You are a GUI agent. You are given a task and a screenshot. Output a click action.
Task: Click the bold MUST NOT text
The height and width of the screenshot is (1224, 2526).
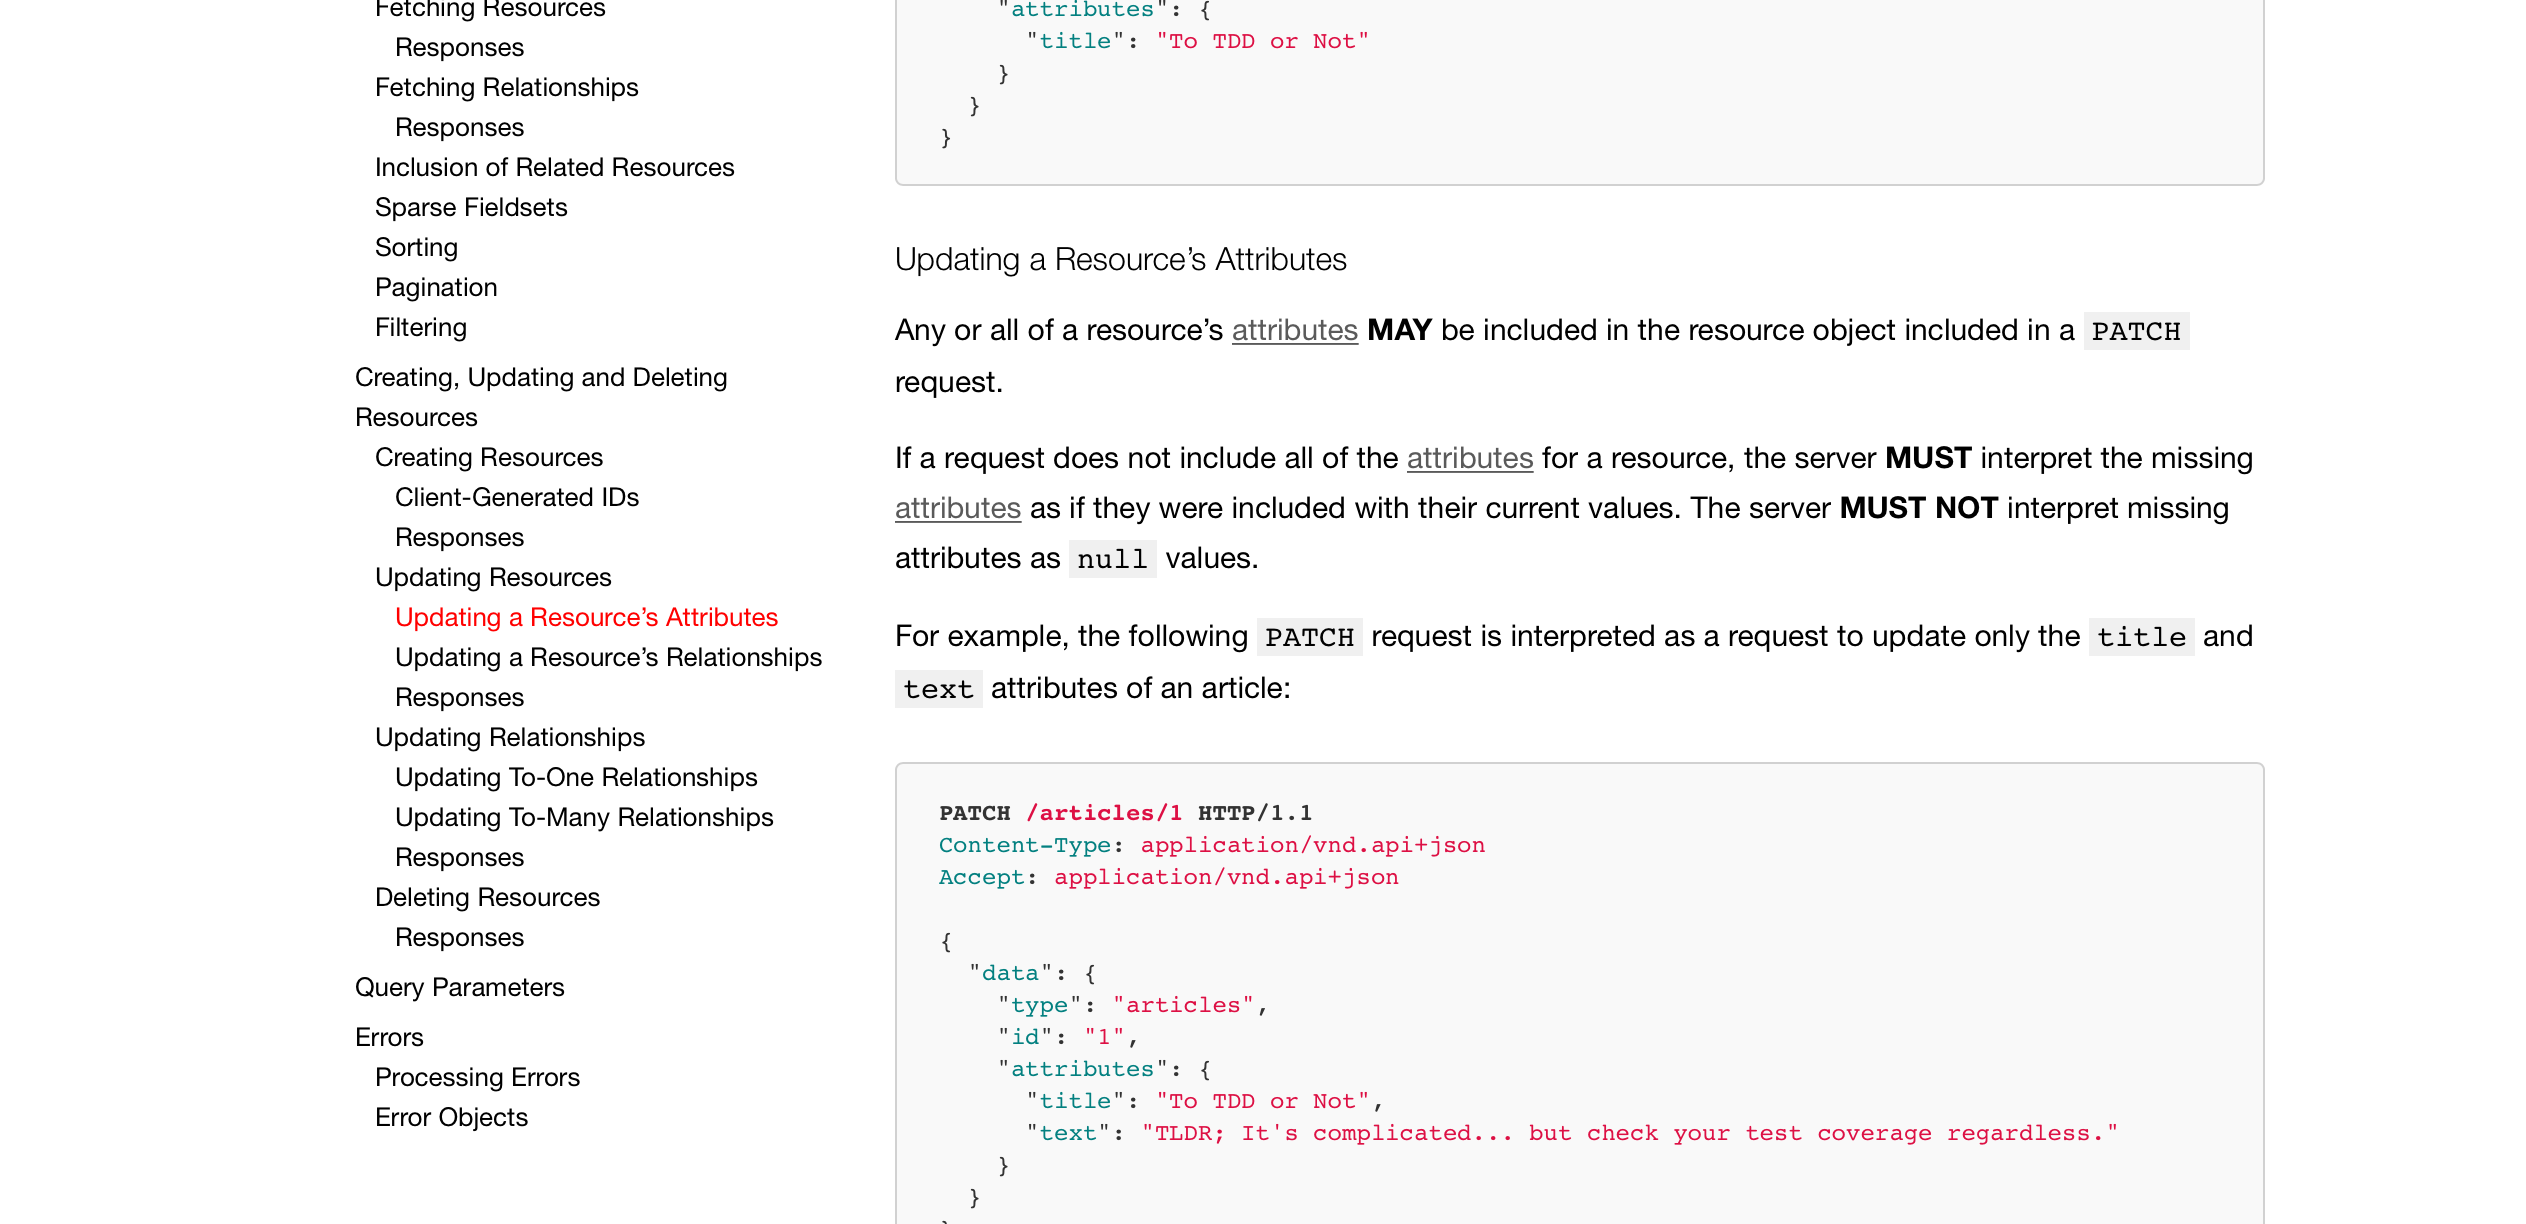(1918, 508)
